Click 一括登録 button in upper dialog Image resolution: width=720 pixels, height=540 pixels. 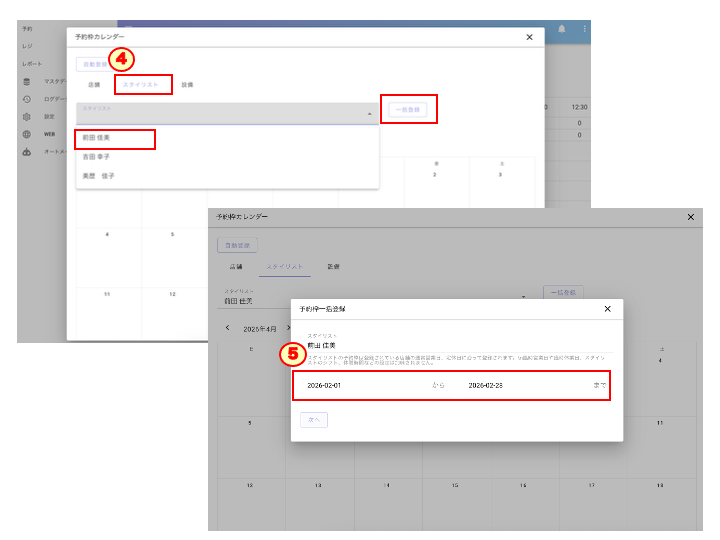(408, 109)
